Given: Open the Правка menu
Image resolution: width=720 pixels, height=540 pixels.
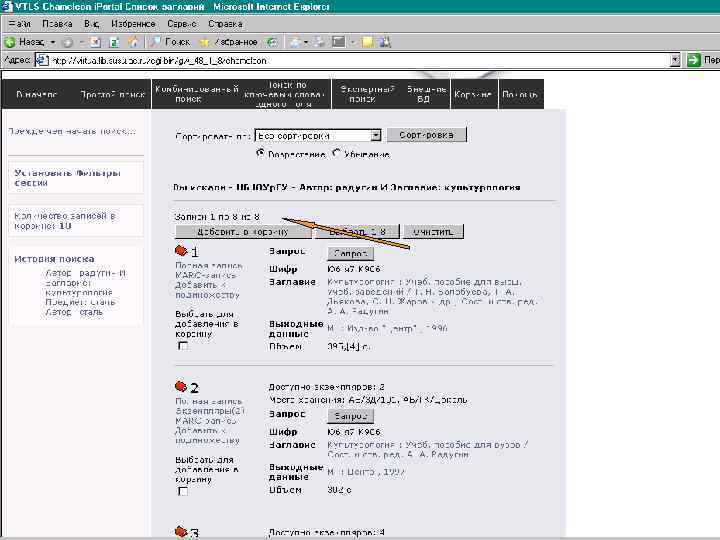Looking at the screenshot, I should coord(57,24).
